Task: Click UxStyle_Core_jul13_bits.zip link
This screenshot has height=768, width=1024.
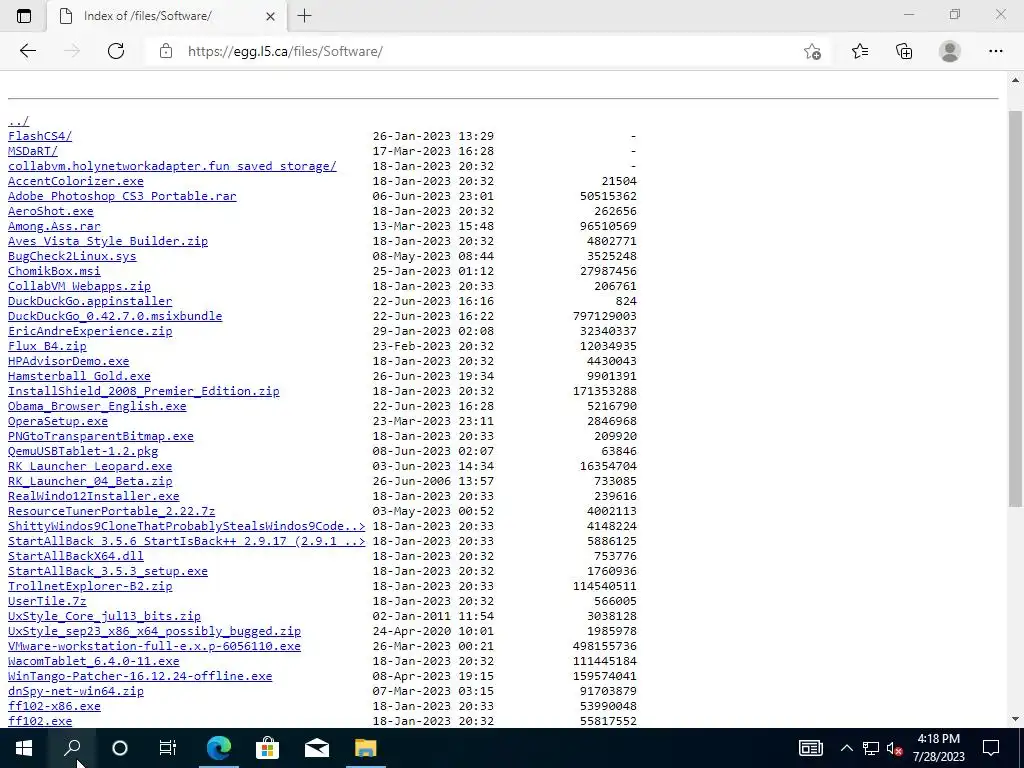Action: pyautogui.click(x=104, y=616)
